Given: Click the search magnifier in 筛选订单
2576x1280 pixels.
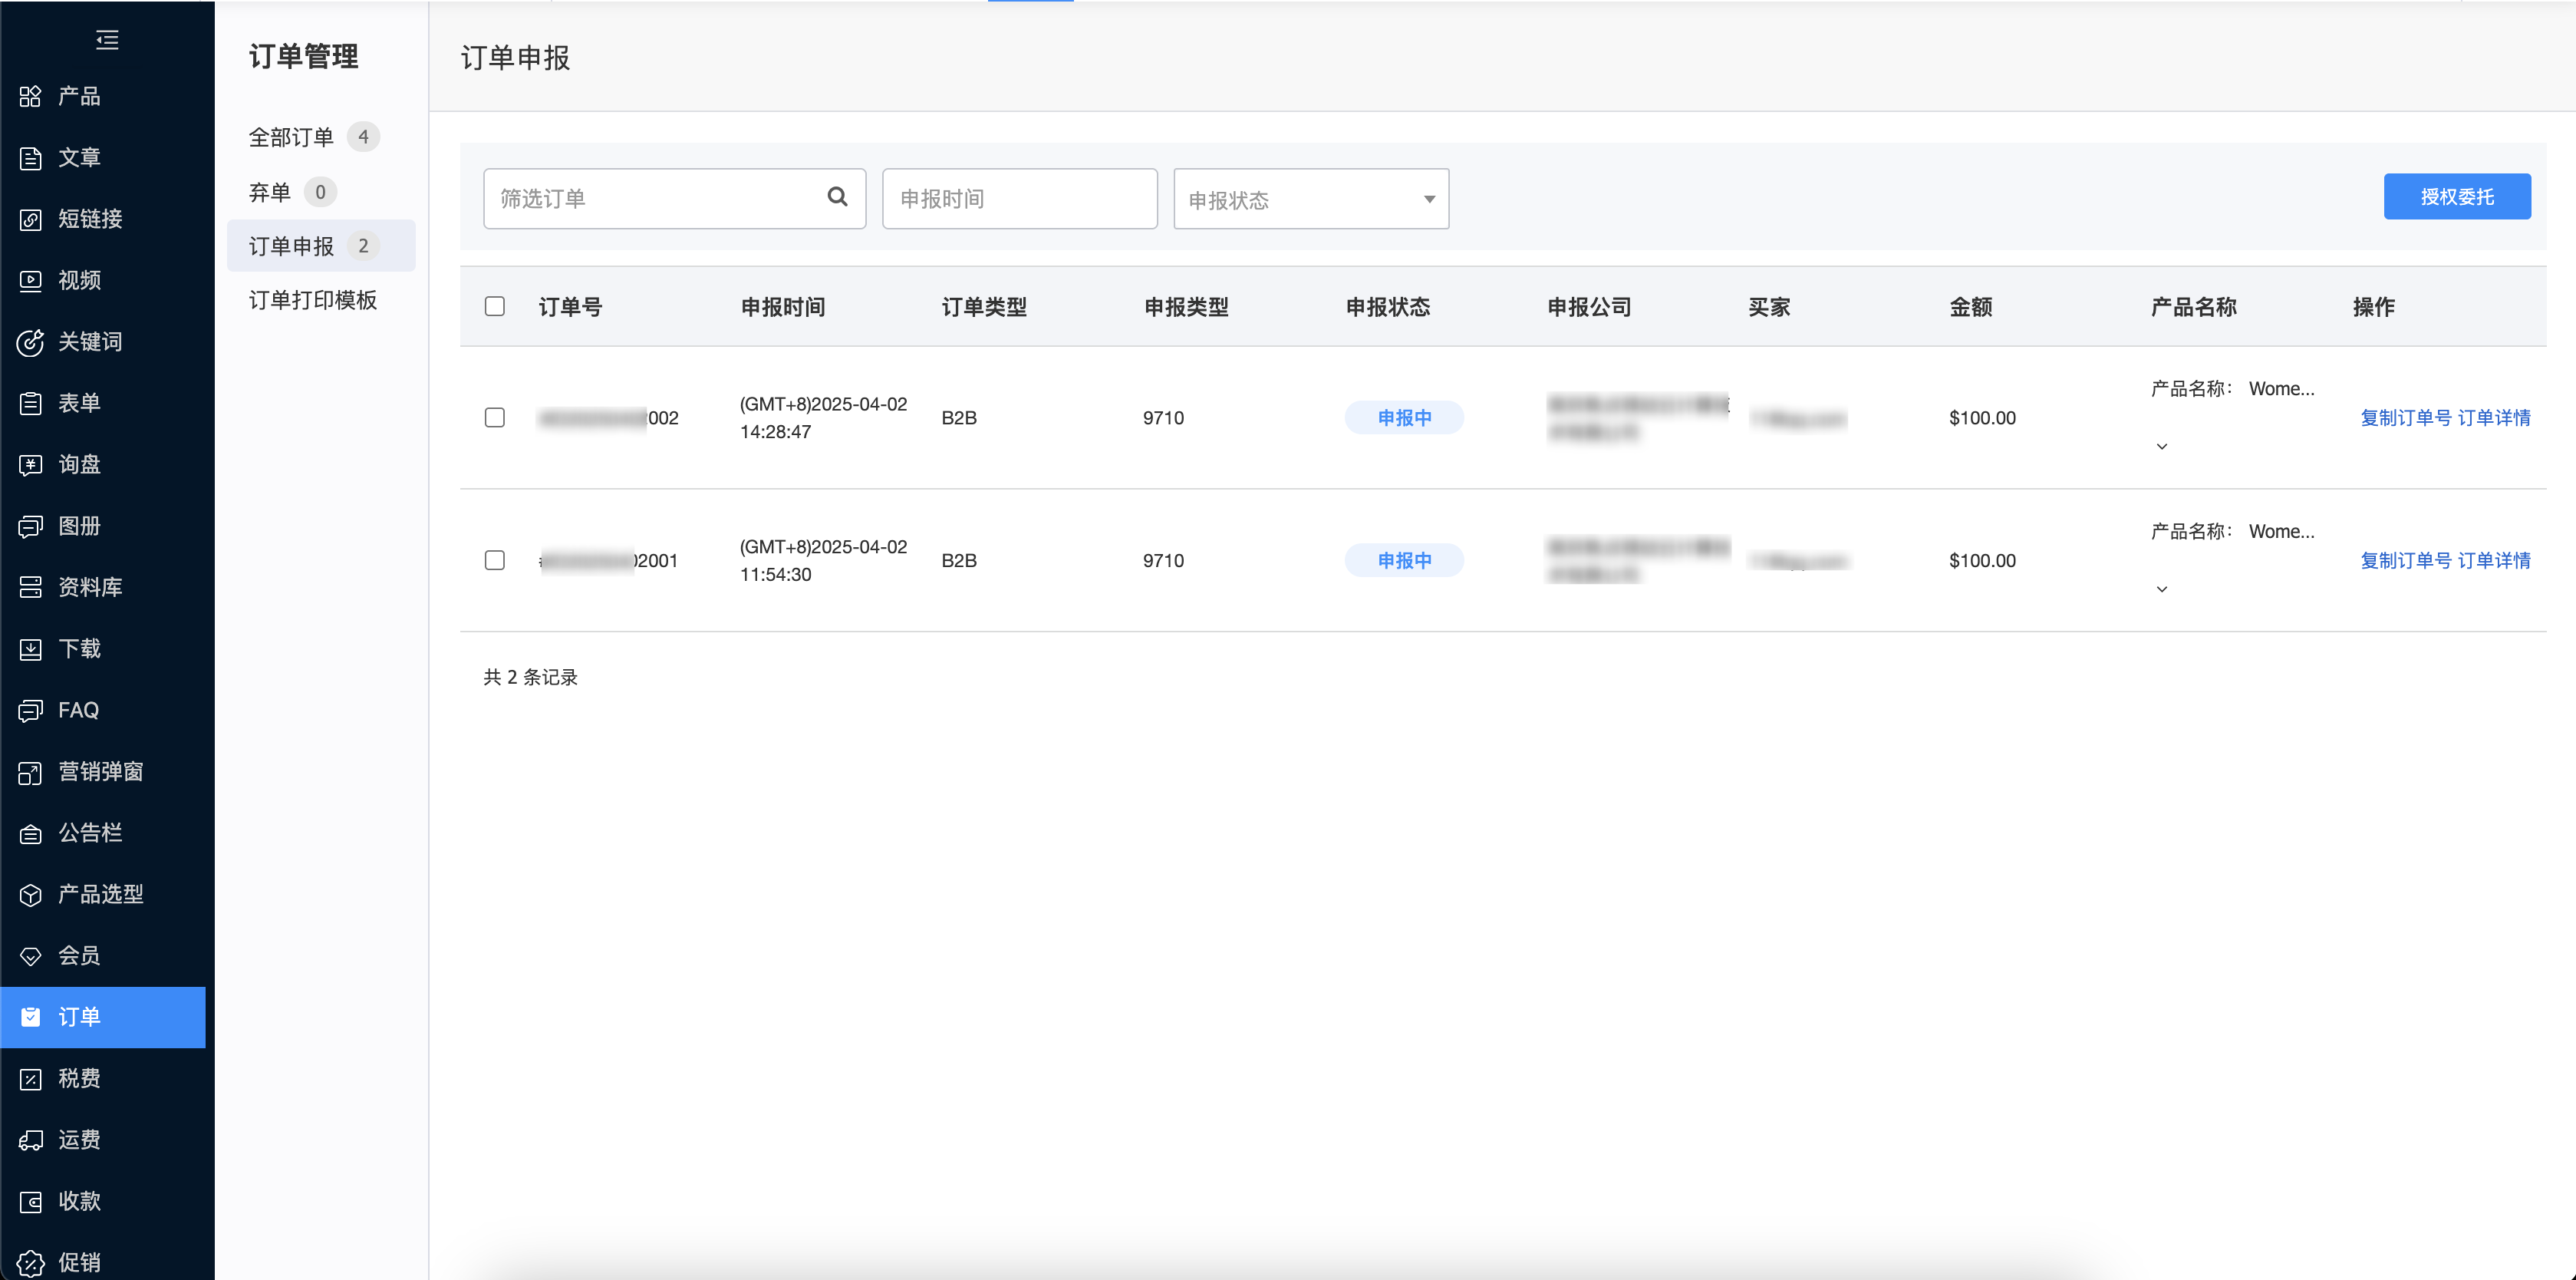Looking at the screenshot, I should click(x=837, y=197).
